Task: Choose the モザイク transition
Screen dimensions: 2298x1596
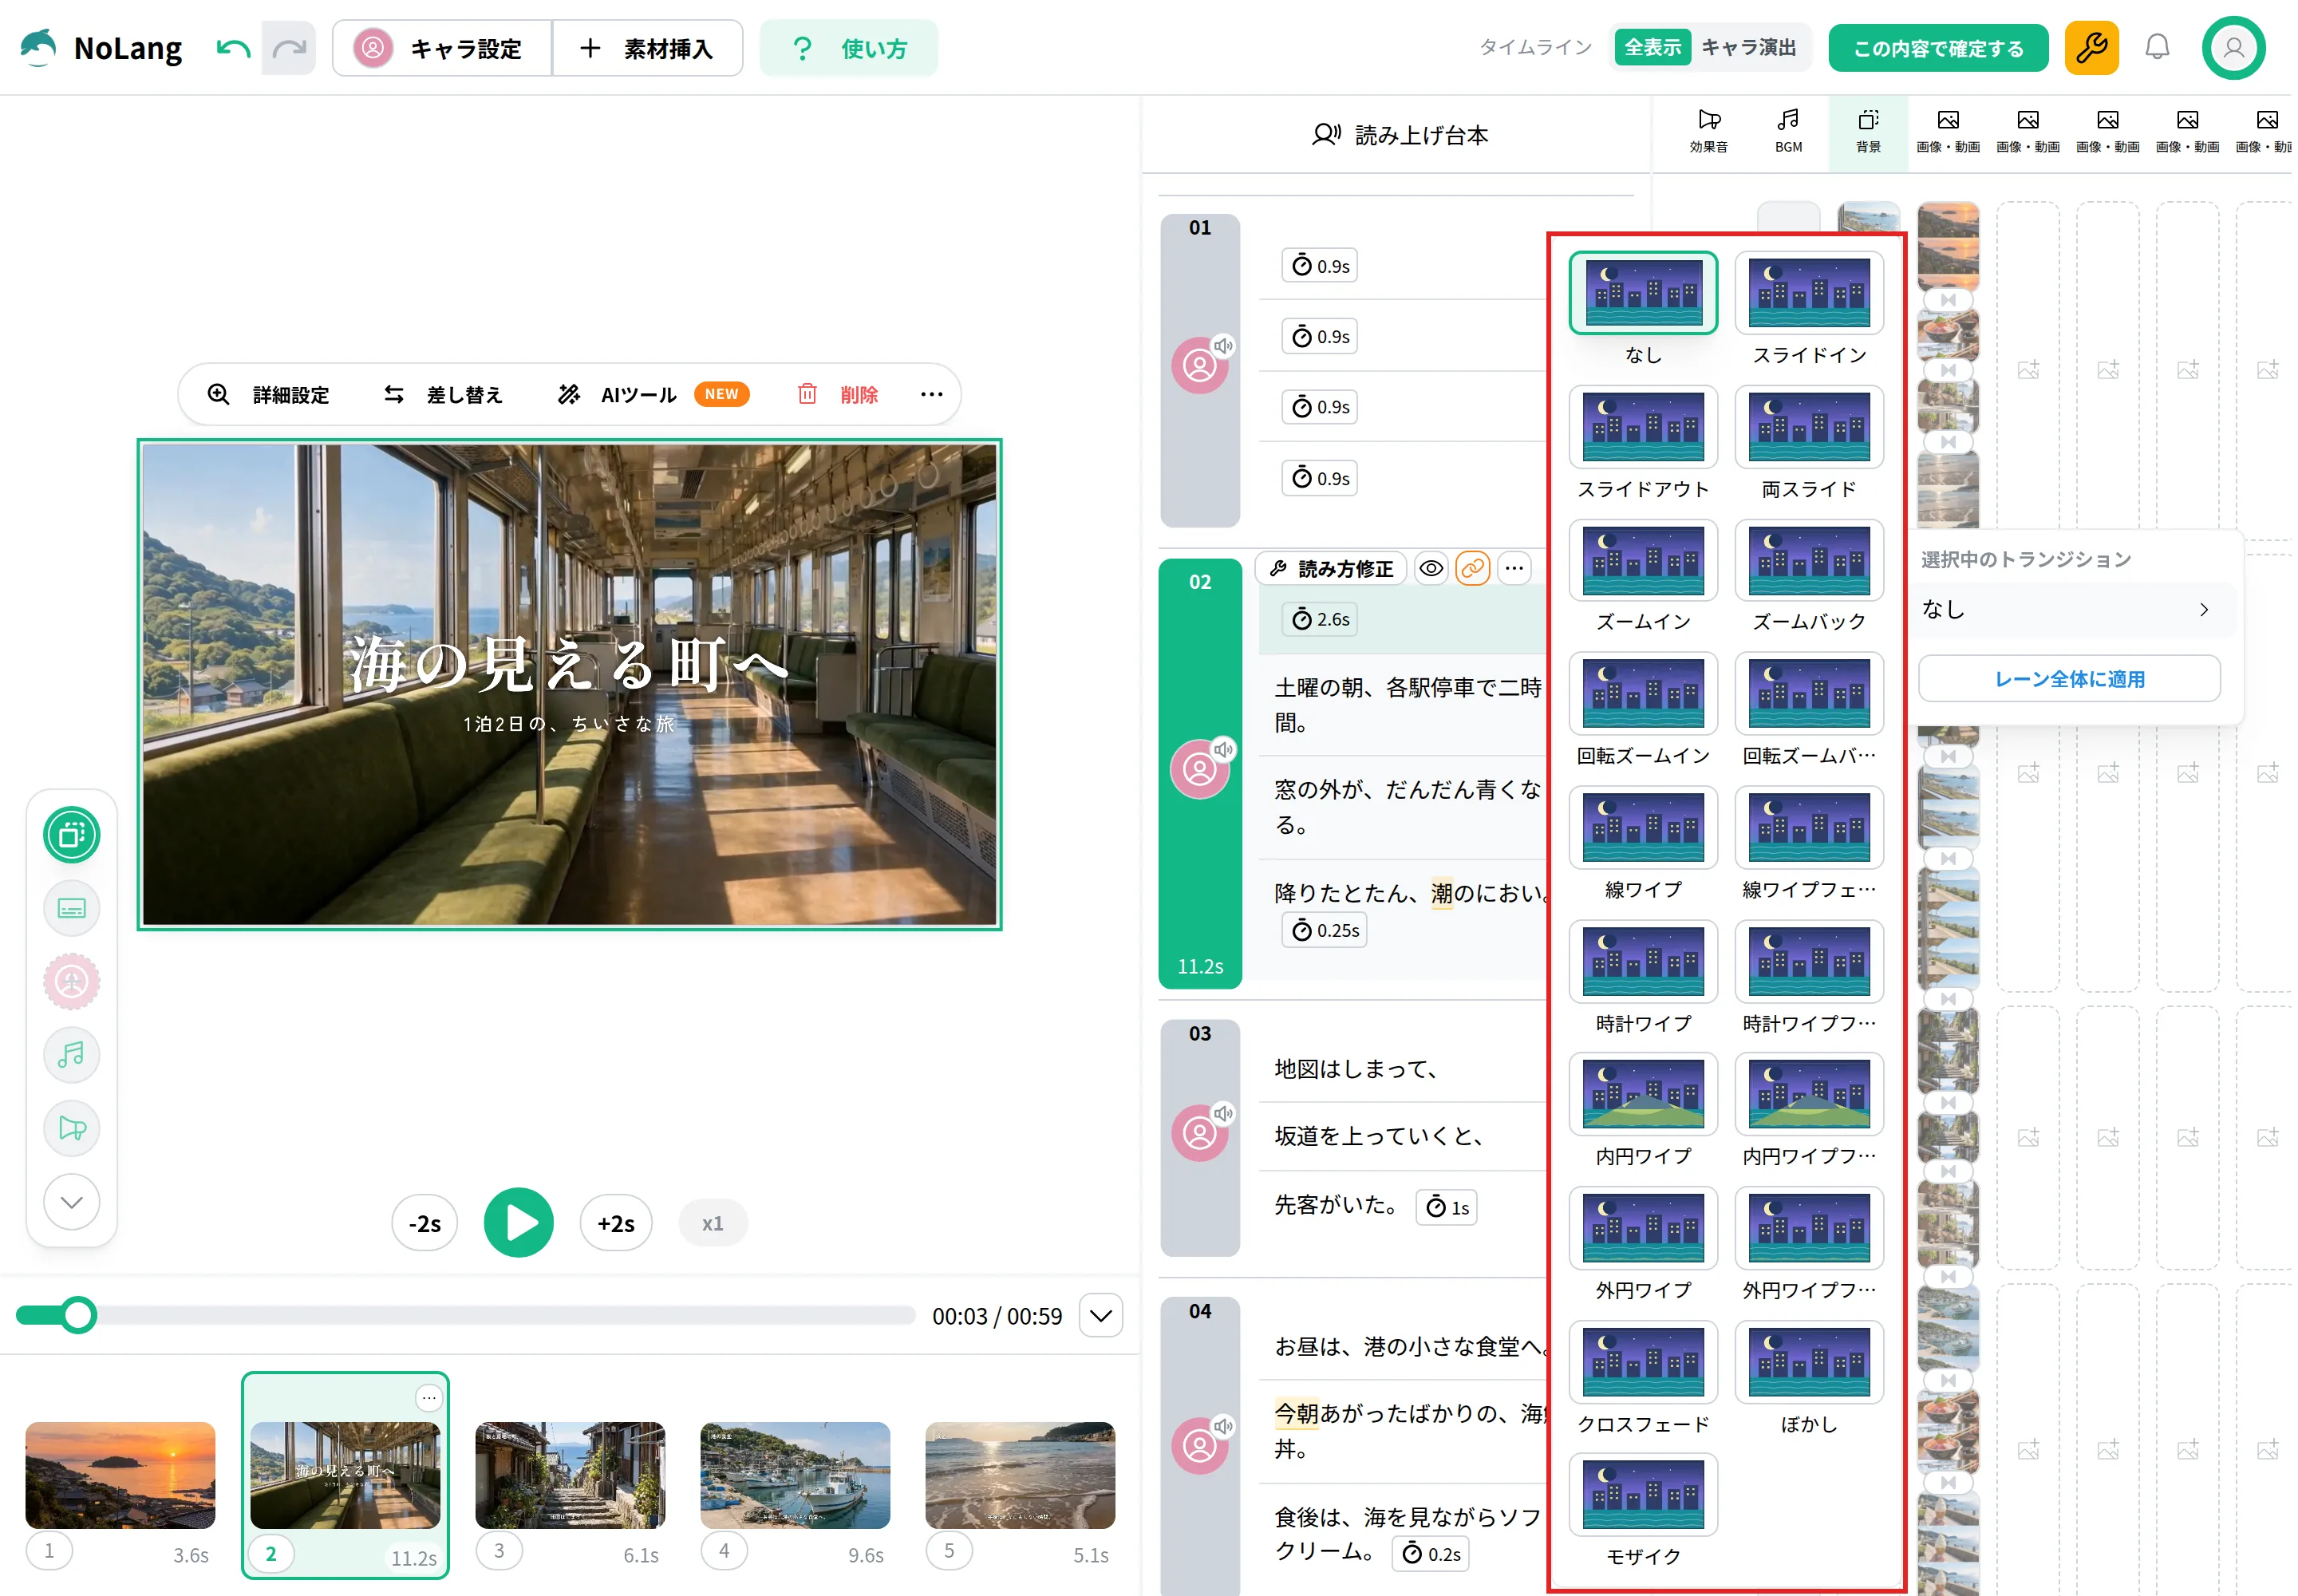Action: pyautogui.click(x=1642, y=1511)
